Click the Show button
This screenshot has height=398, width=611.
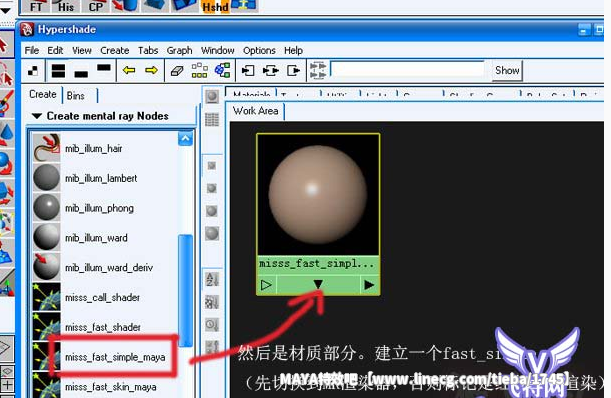tap(507, 71)
